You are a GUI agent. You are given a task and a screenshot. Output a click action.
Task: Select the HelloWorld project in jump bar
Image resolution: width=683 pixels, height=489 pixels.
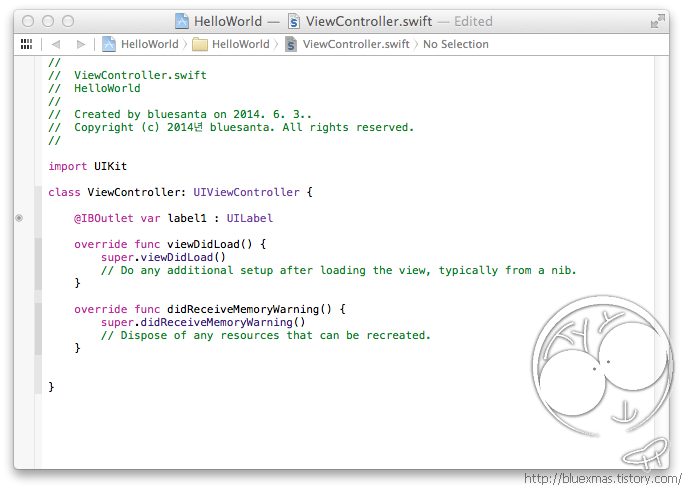[x=140, y=44]
